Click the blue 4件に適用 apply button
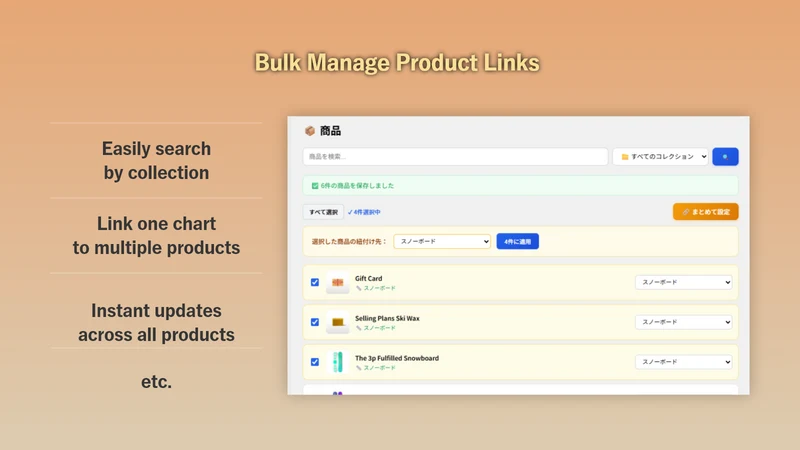 click(517, 241)
